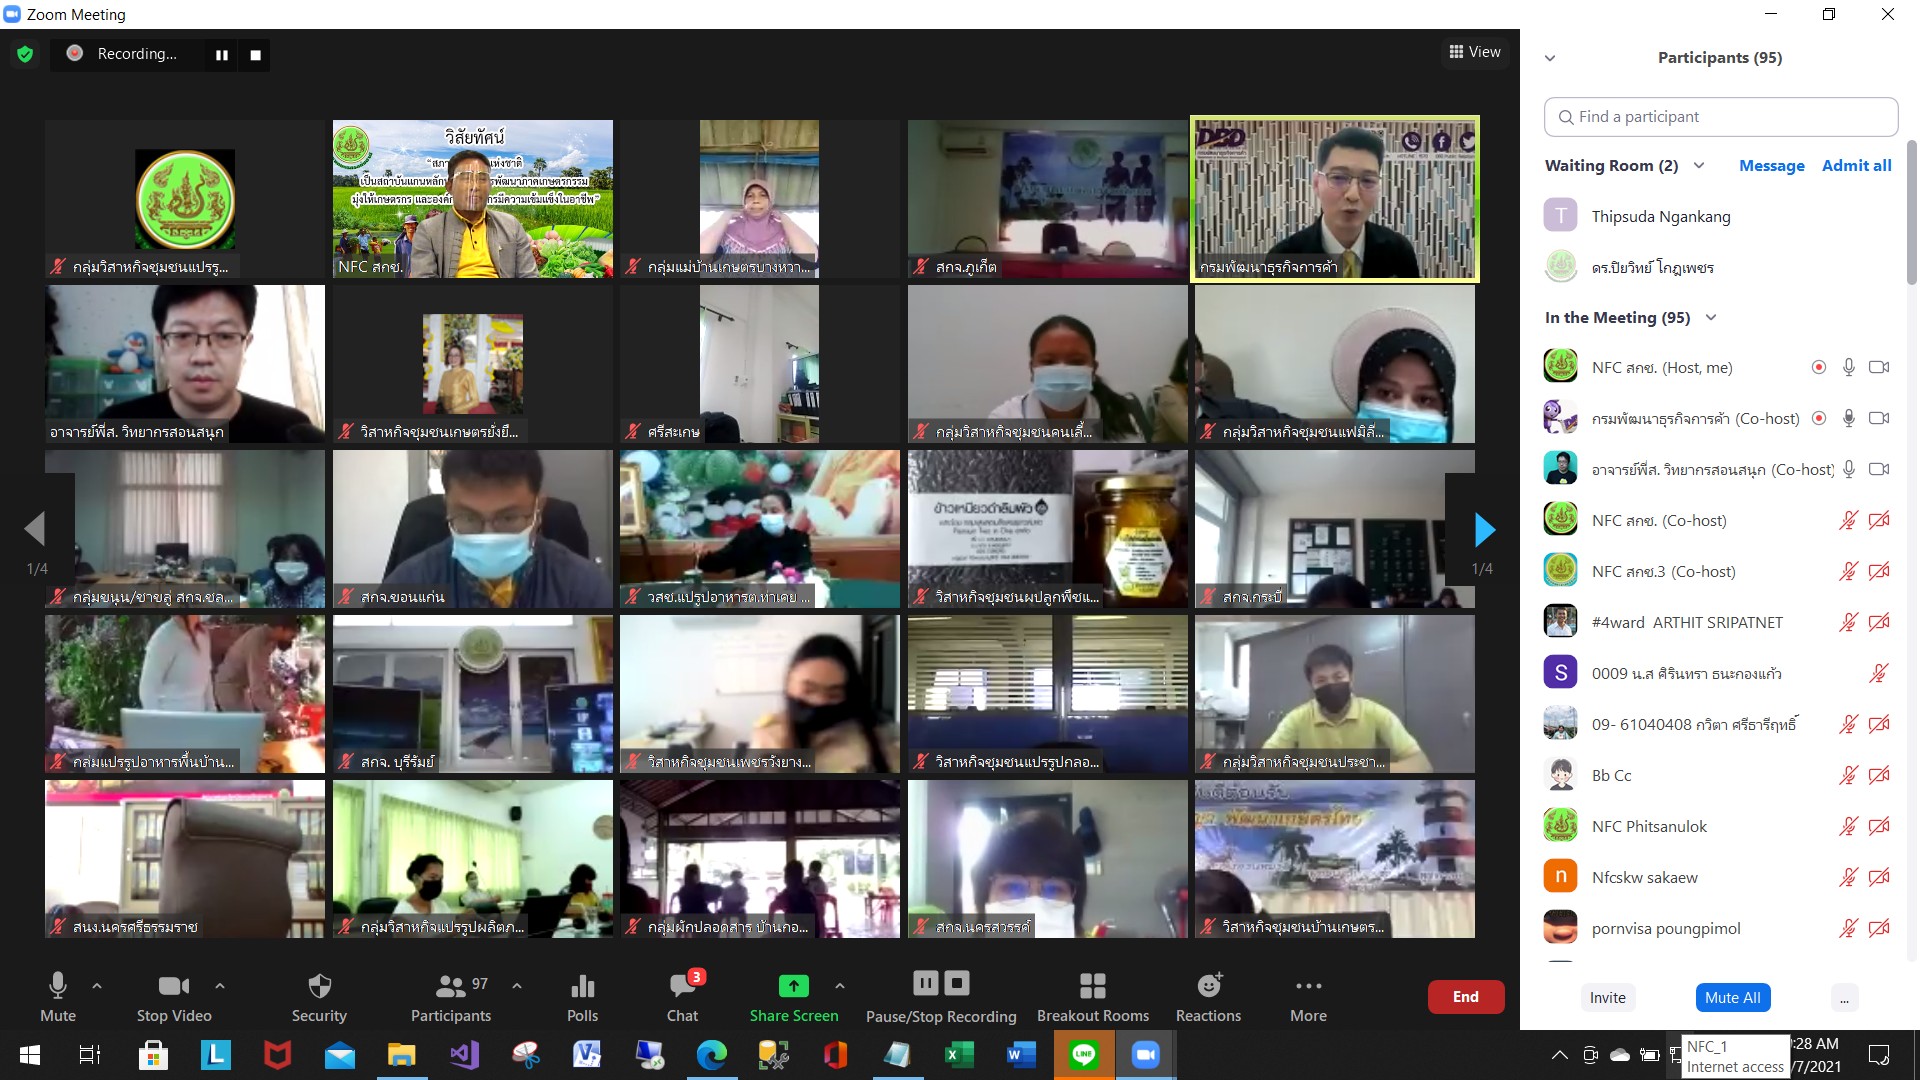Image resolution: width=1920 pixels, height=1080 pixels.
Task: Go to previous page of video gallery
Action: click(x=35, y=529)
